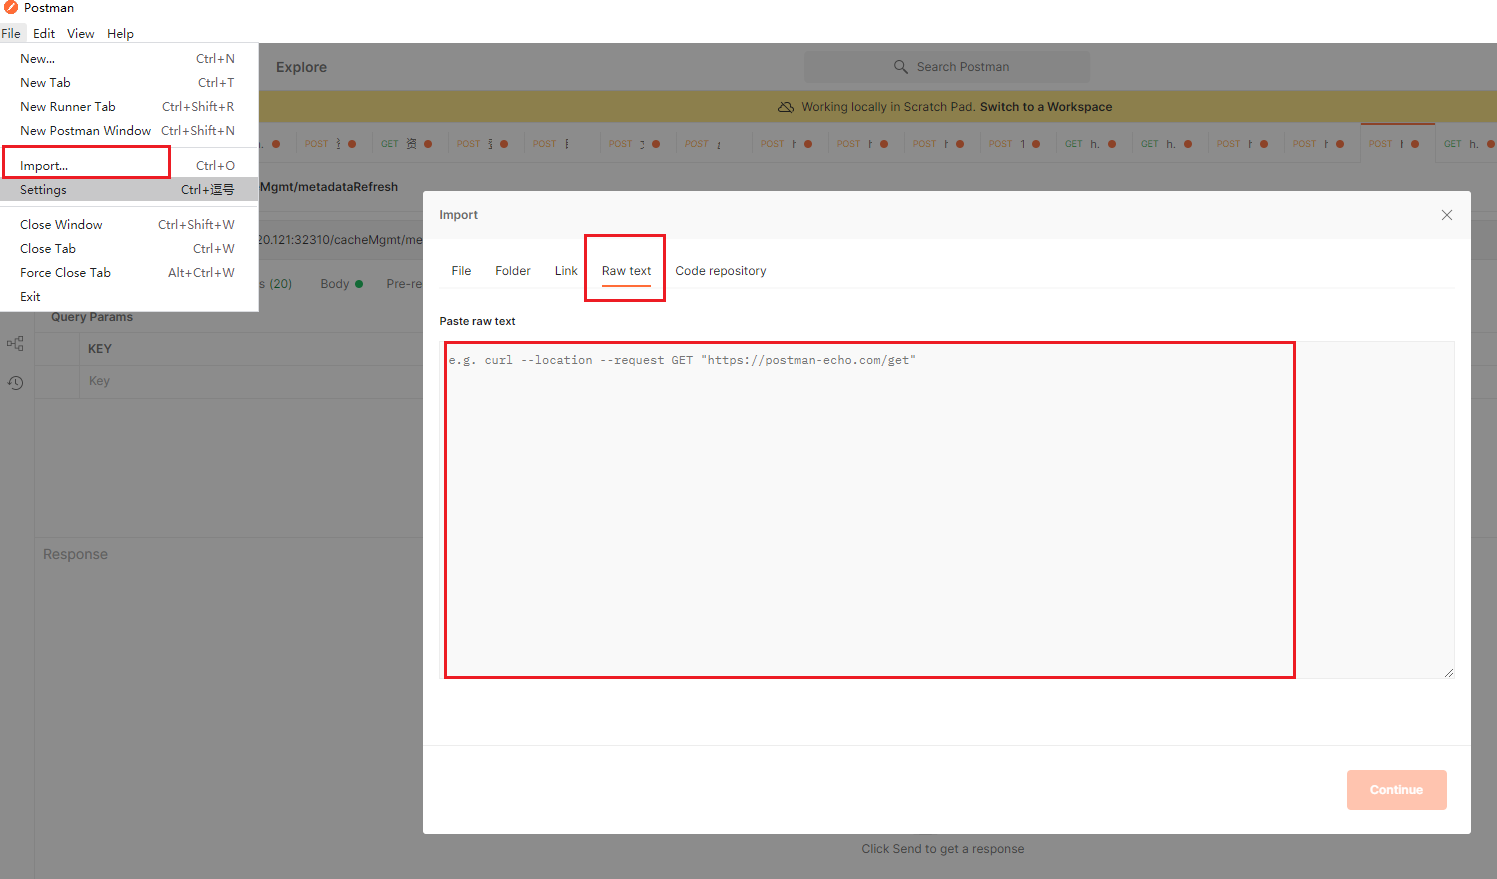Select Force Close Tab entry

pyautogui.click(x=129, y=273)
